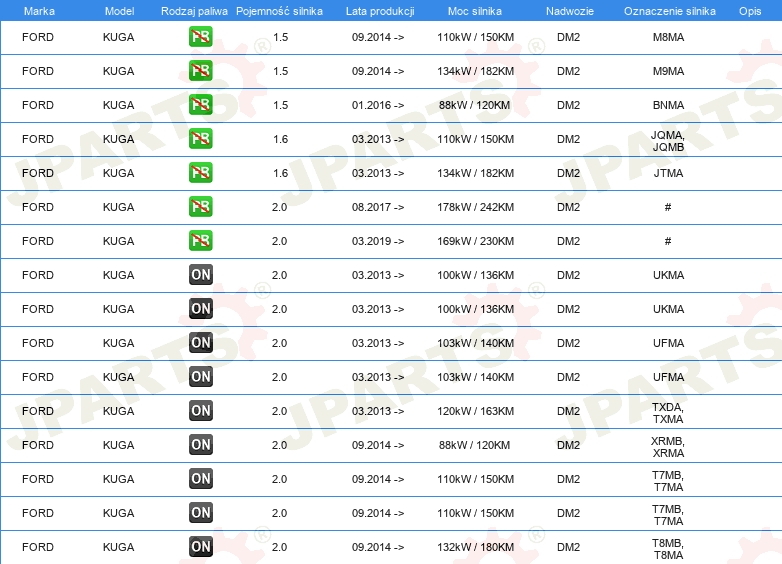Click the petrol fuel icon in the M9MA row
782x564 pixels.
pos(200,71)
